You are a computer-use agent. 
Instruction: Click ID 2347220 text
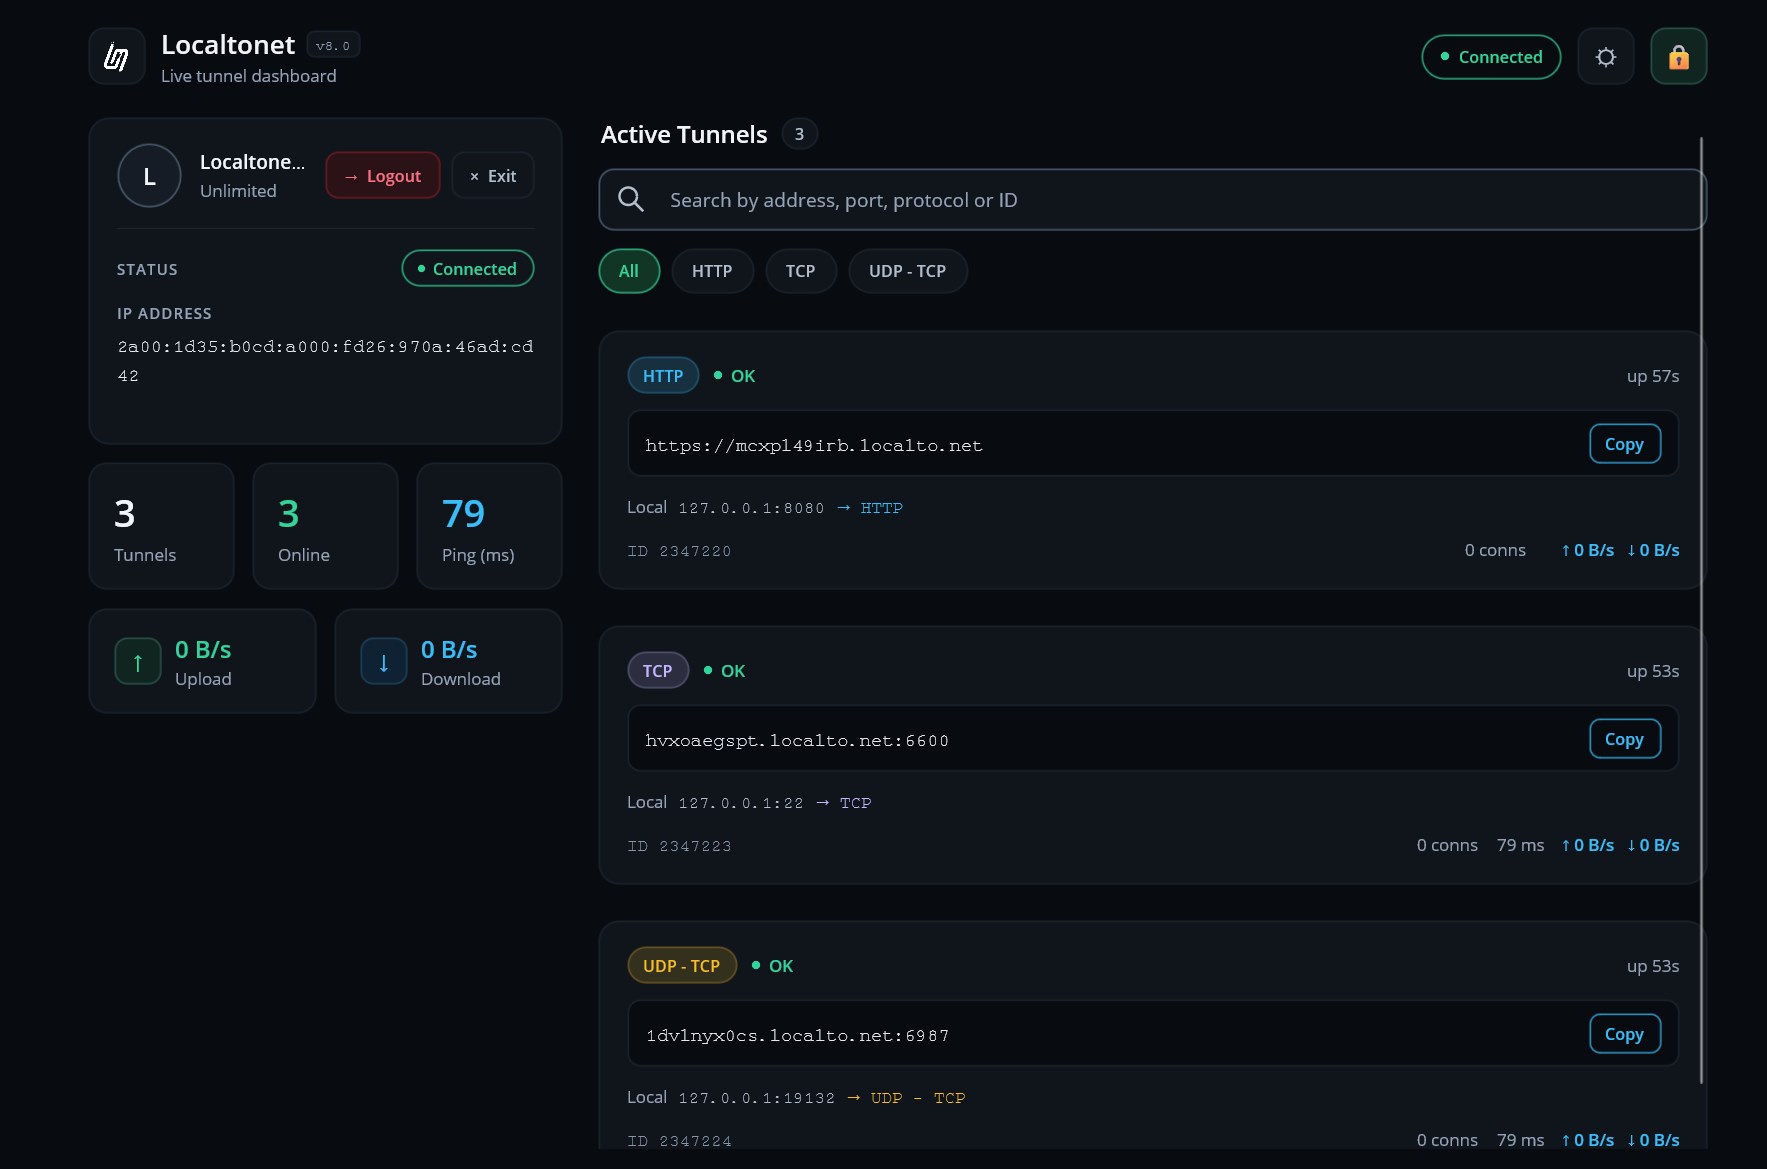pos(679,551)
